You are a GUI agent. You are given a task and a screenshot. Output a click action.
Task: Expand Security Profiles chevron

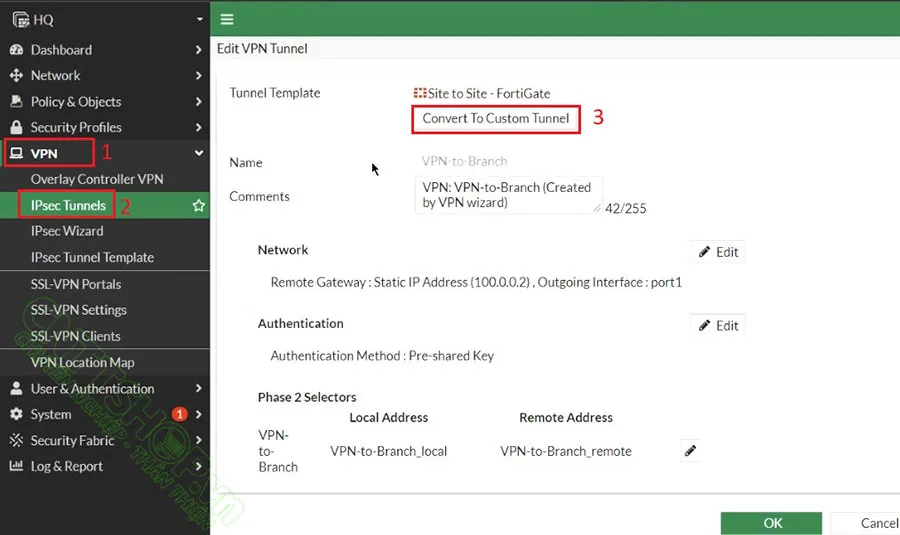[198, 127]
